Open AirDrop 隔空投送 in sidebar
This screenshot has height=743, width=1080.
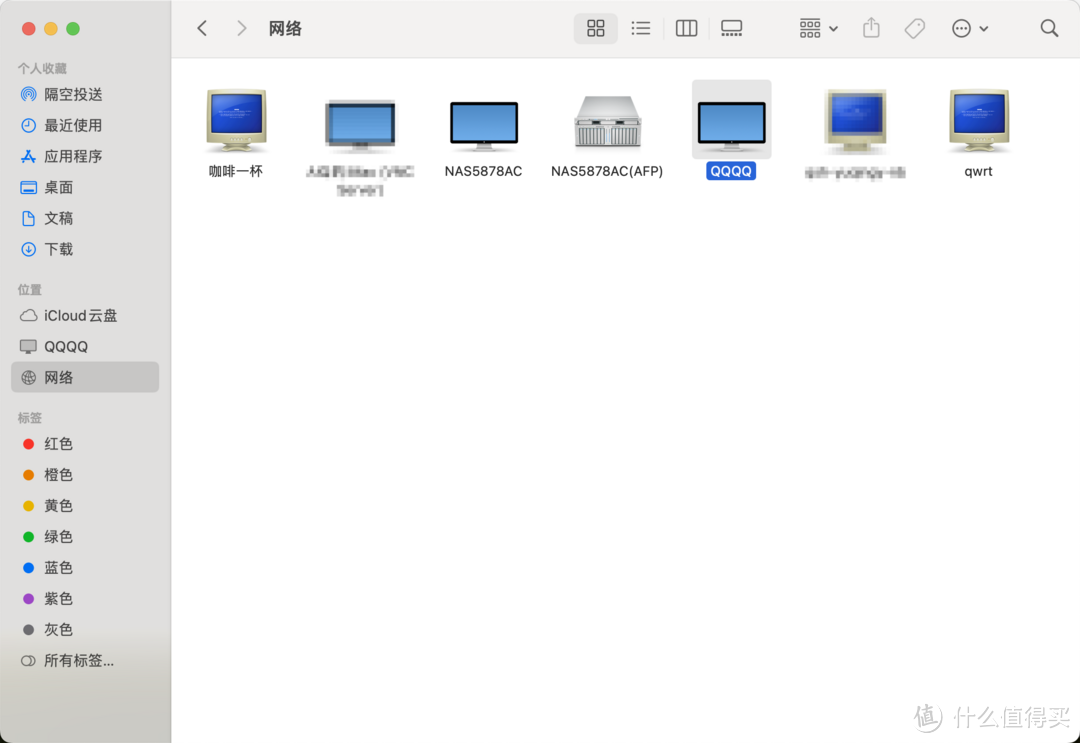coord(85,94)
